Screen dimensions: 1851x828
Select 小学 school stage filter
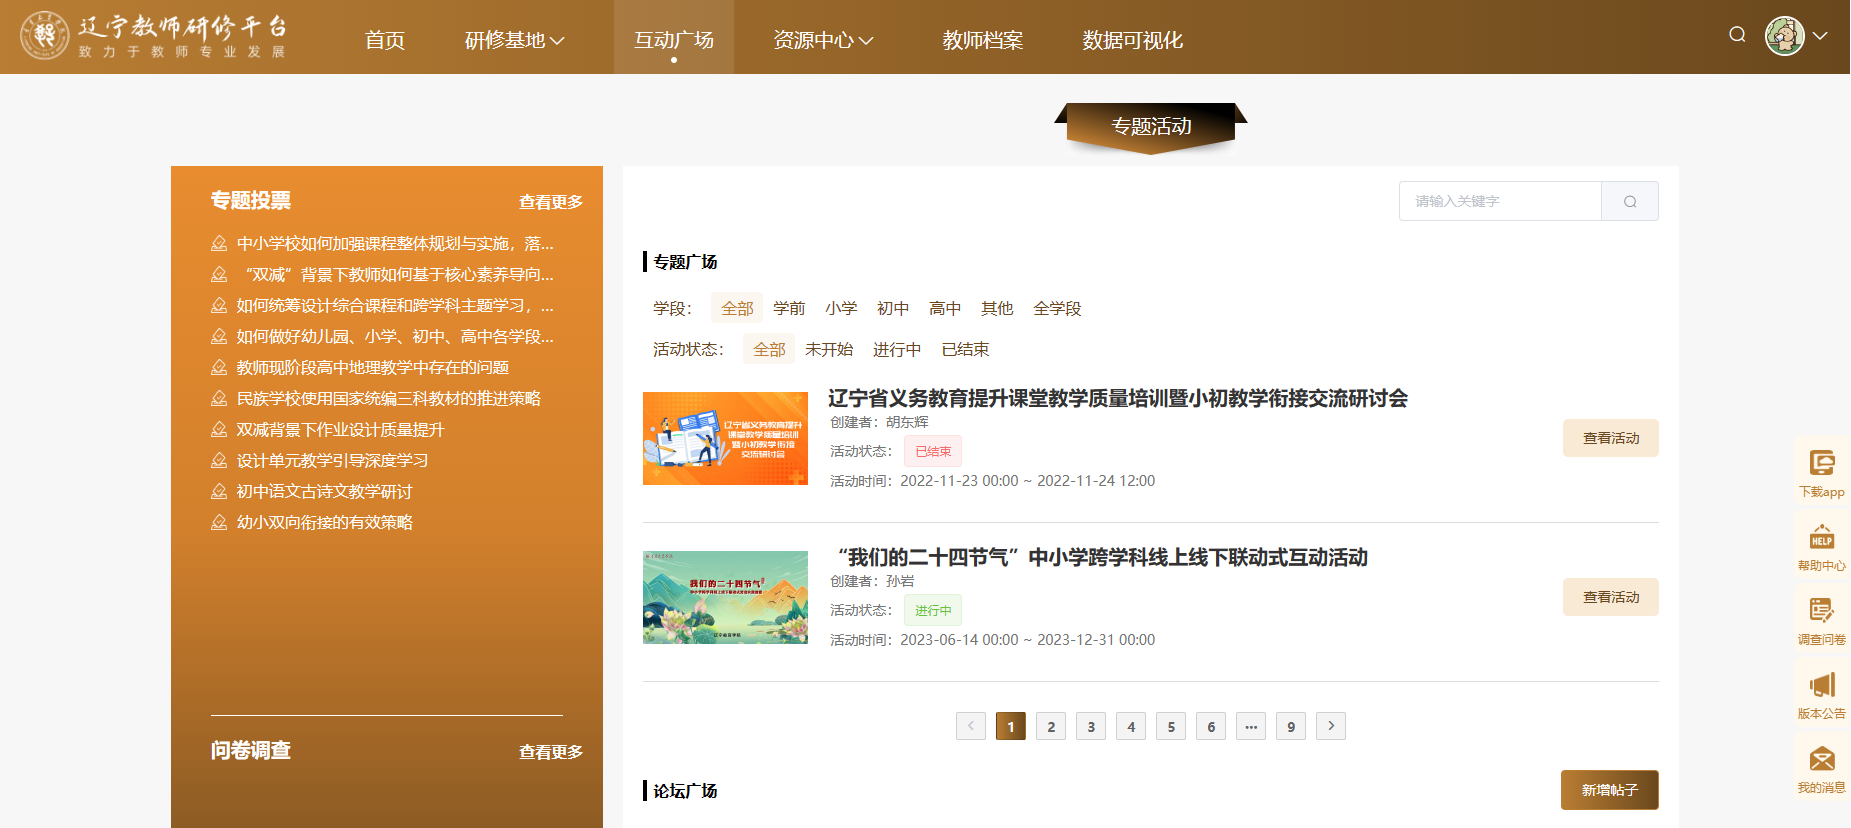841,308
